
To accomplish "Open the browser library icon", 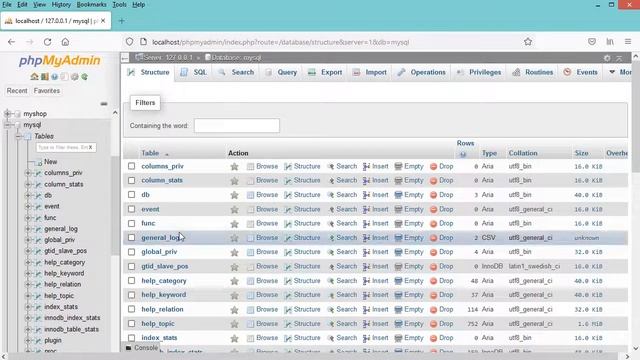I will coord(610,42).
